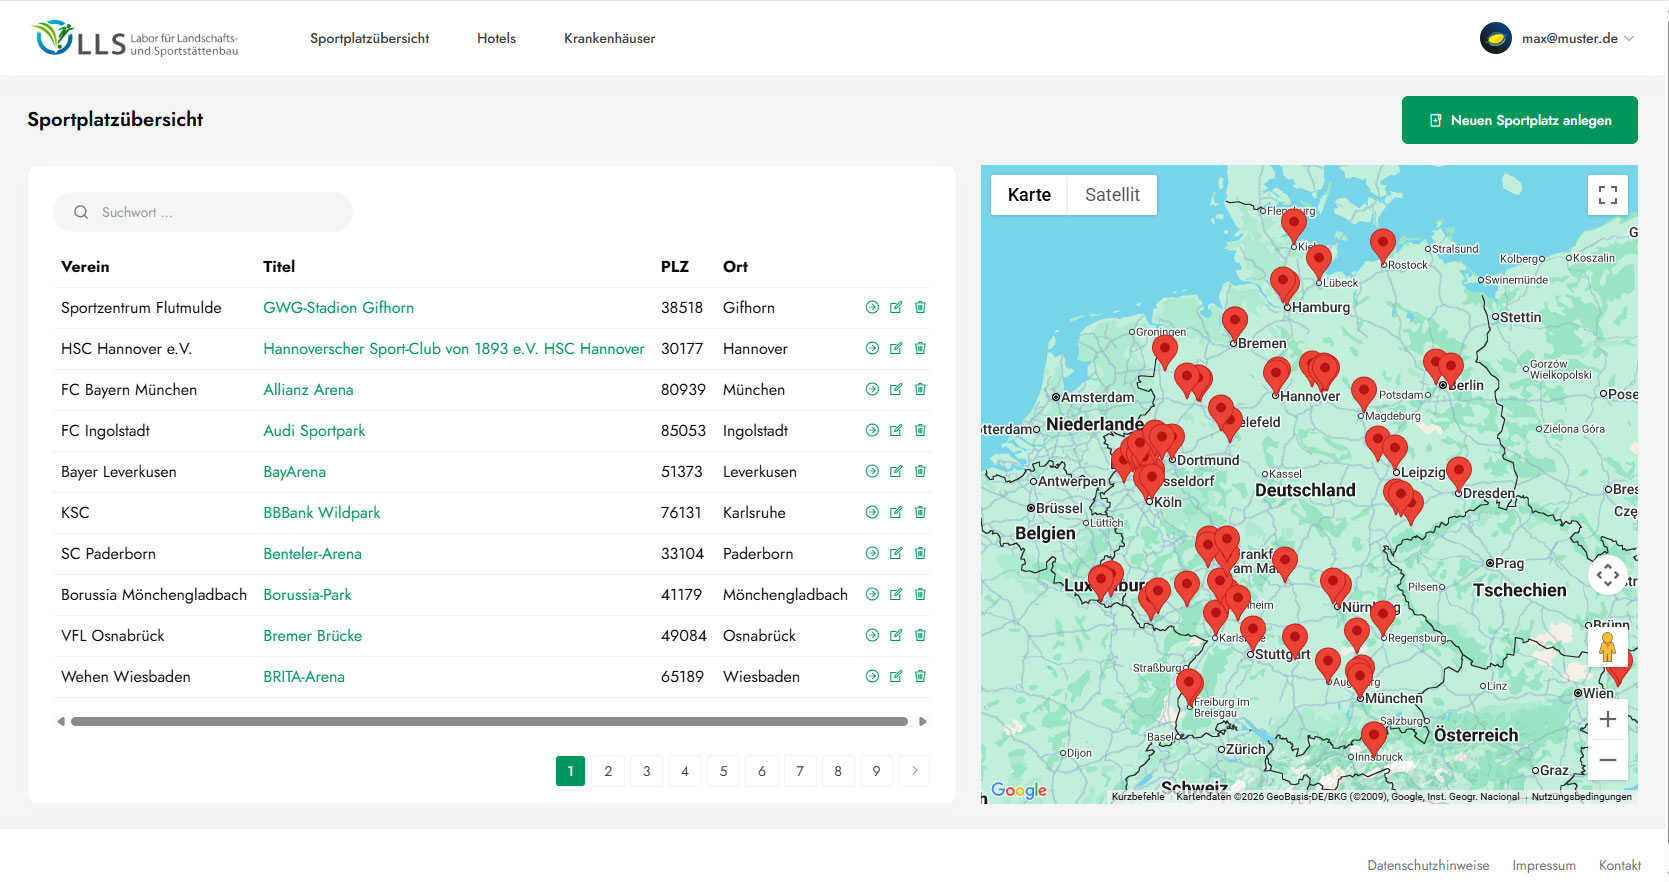The width and height of the screenshot is (1669, 882).
Task: Toggle fullscreen map view
Action: pos(1607,195)
